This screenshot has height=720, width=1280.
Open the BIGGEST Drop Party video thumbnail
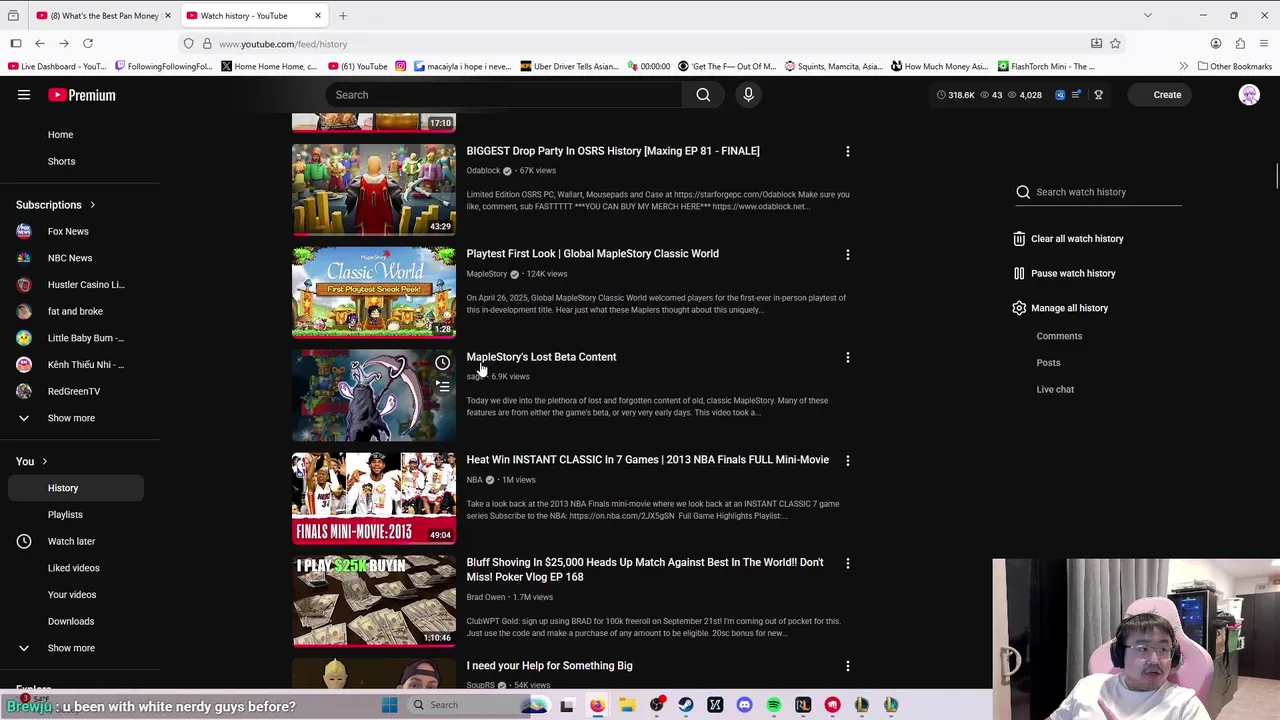pyautogui.click(x=374, y=190)
